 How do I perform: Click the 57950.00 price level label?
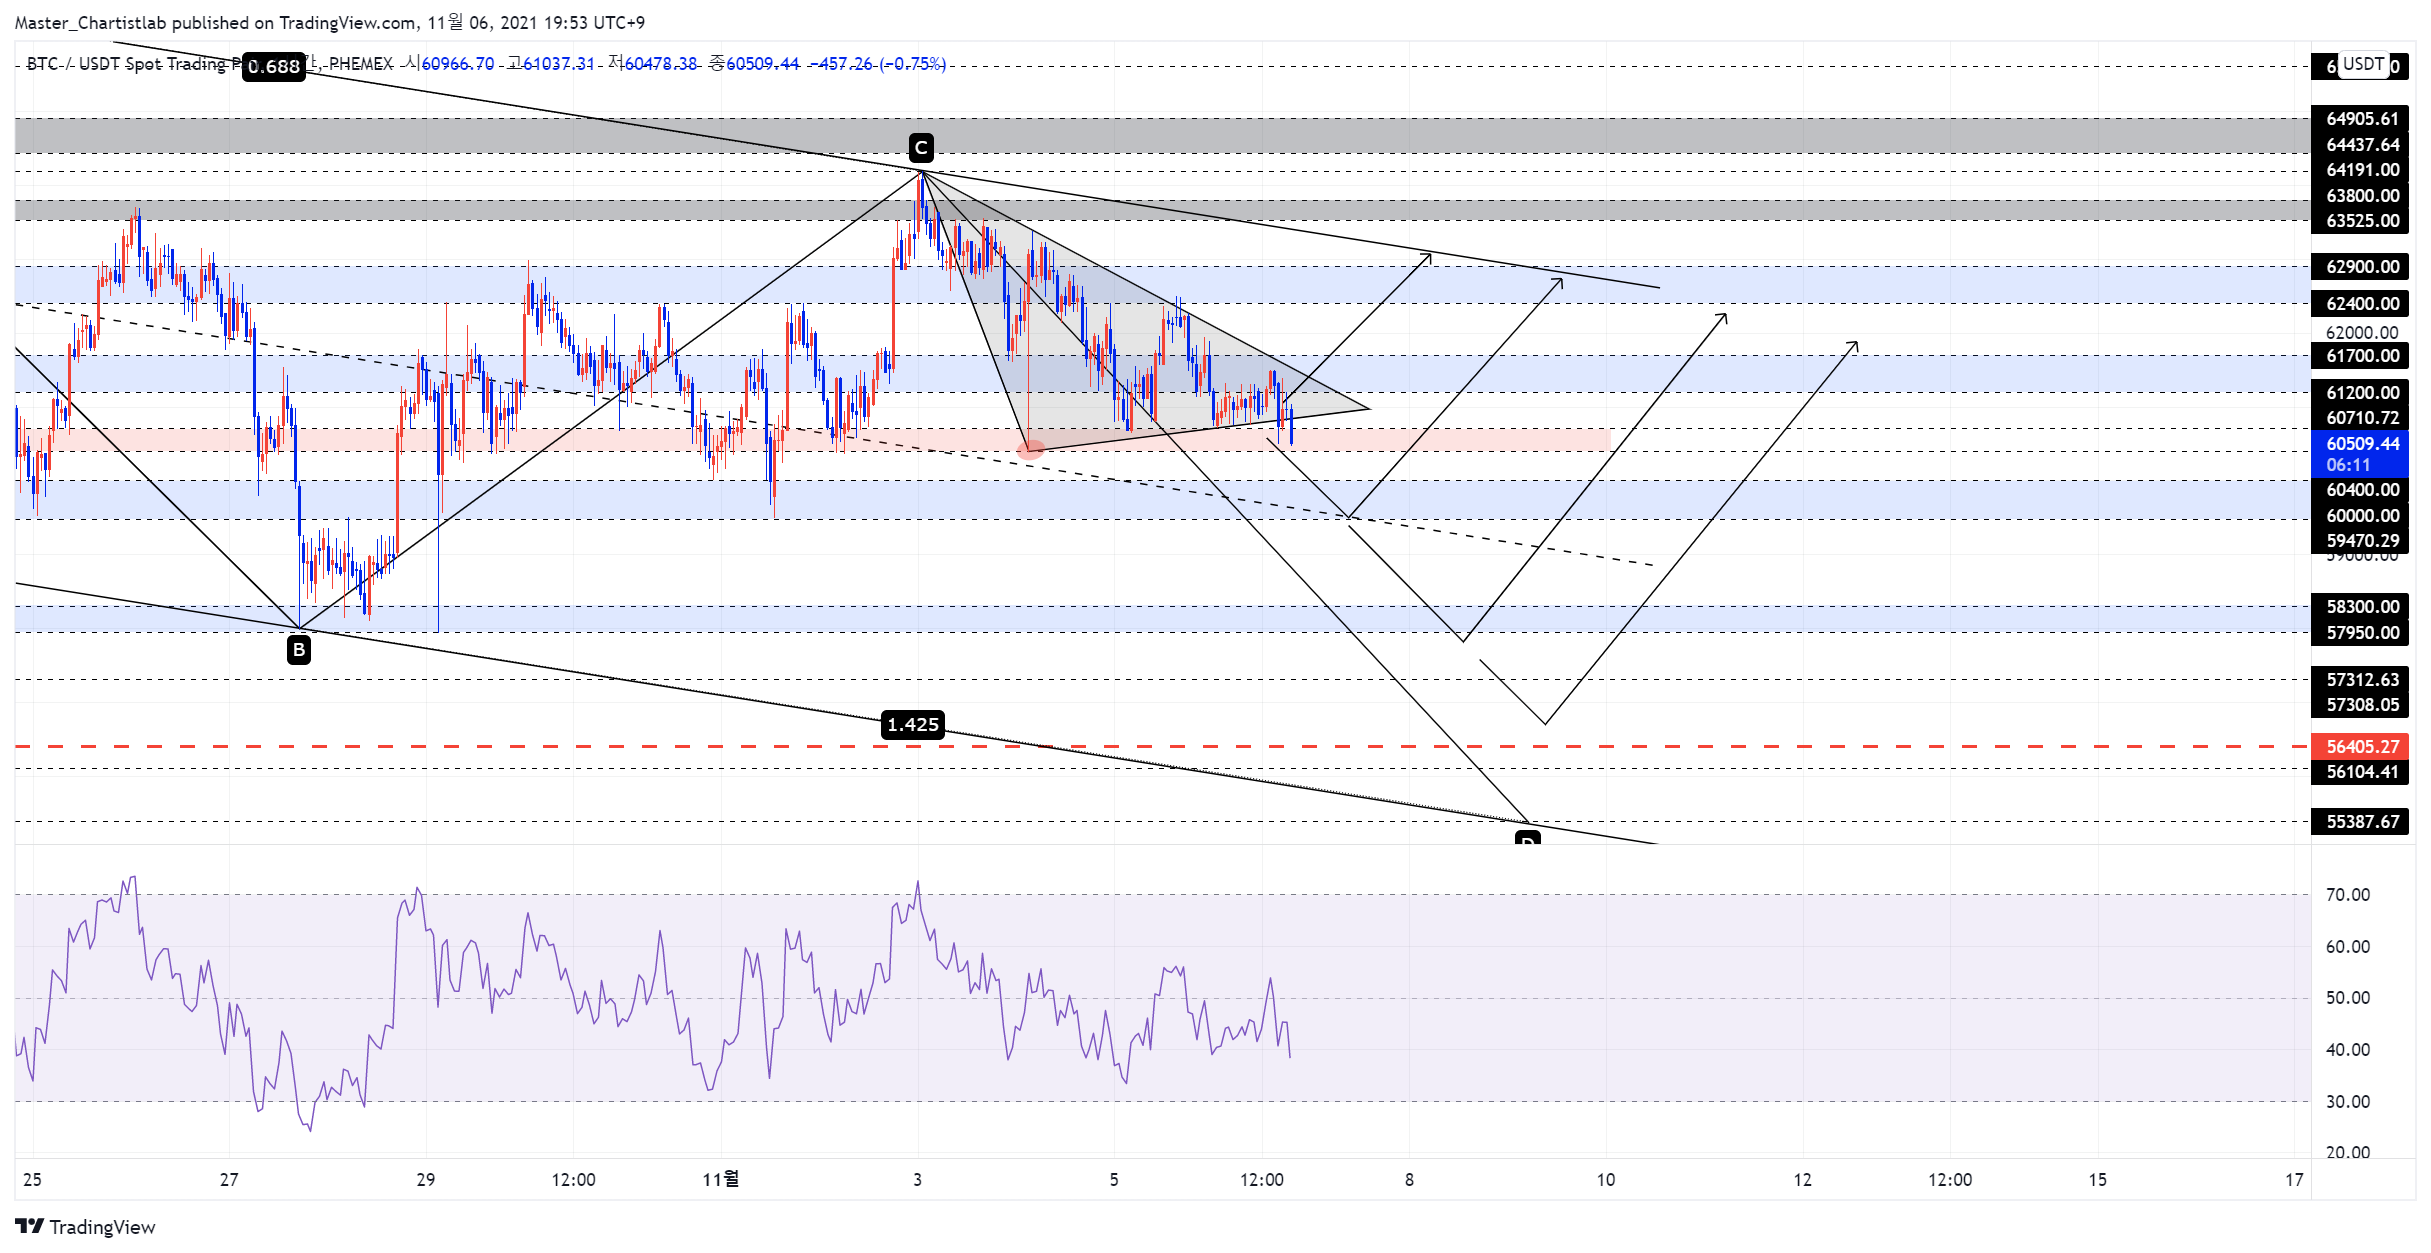[x=2362, y=633]
